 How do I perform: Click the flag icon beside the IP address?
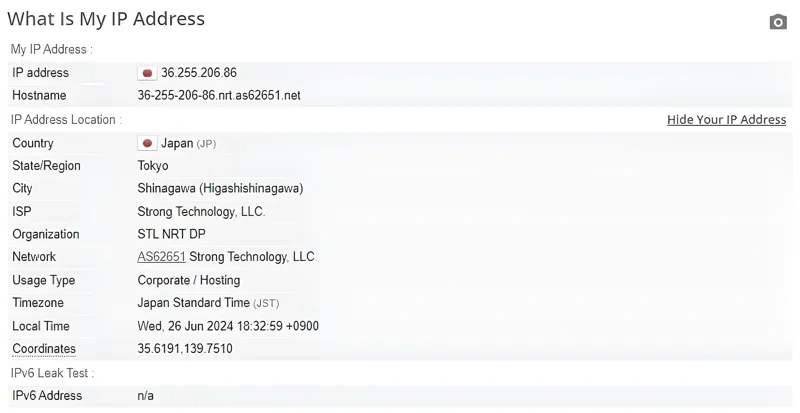[147, 73]
